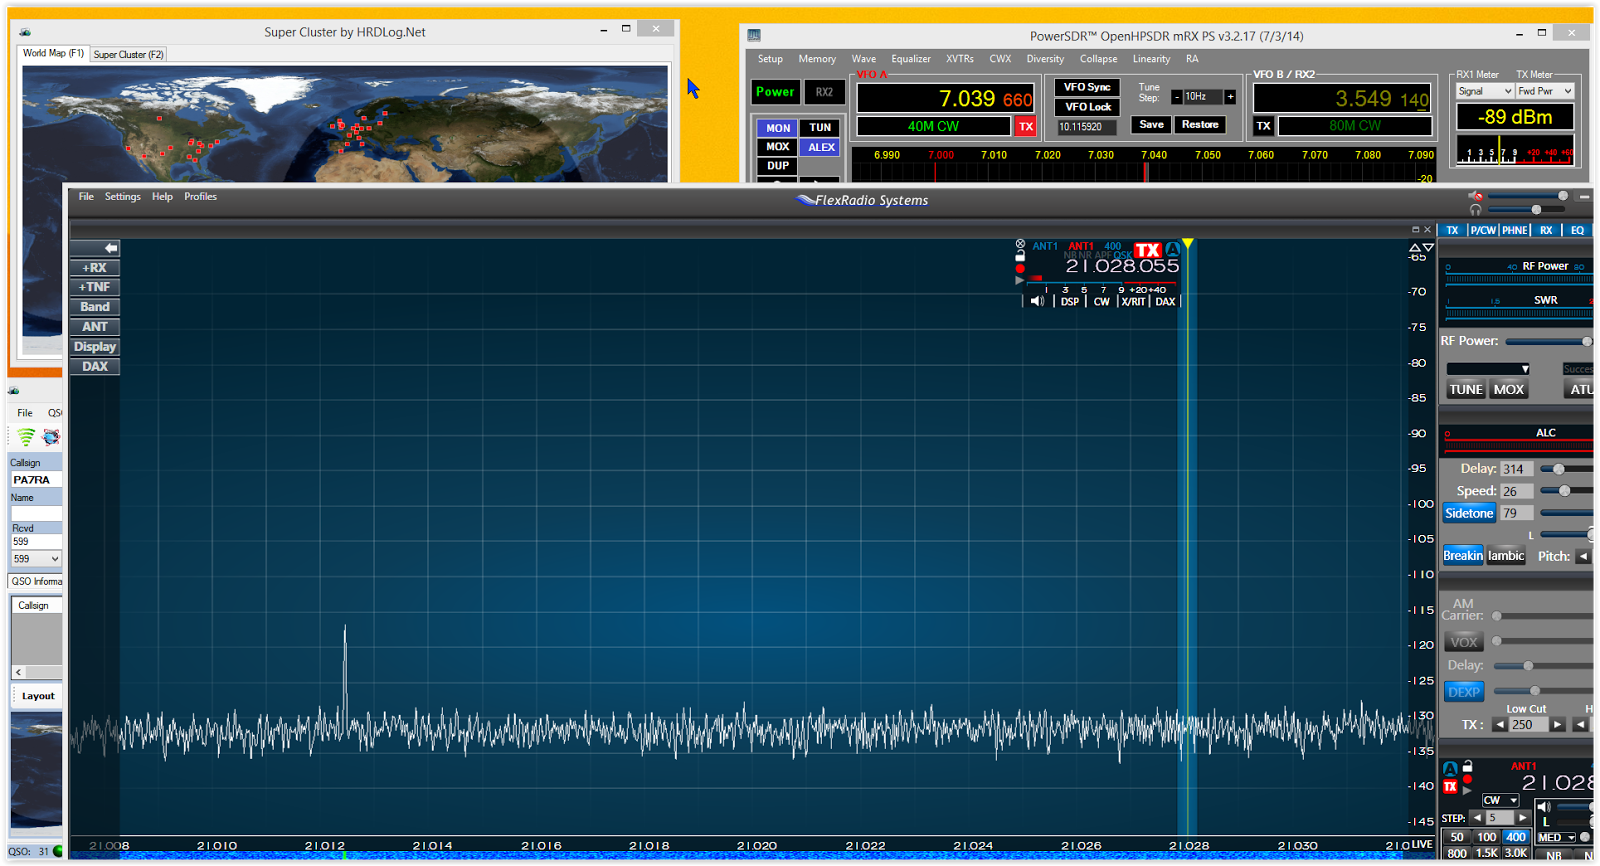Click the slice lock padlock icon
1600x866 pixels.
pyautogui.click(x=1020, y=256)
